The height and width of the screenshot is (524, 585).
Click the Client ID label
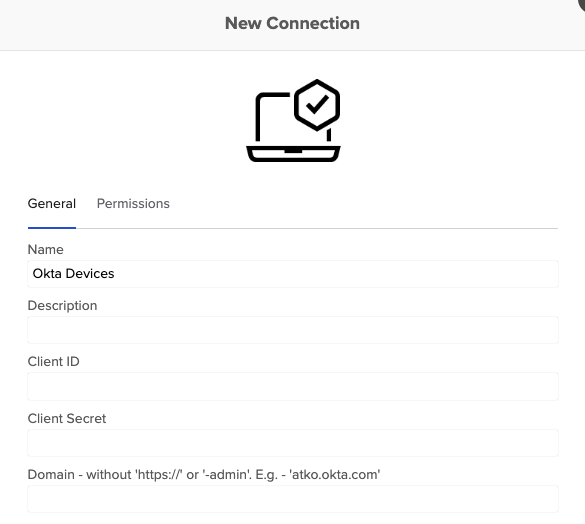tap(53, 362)
